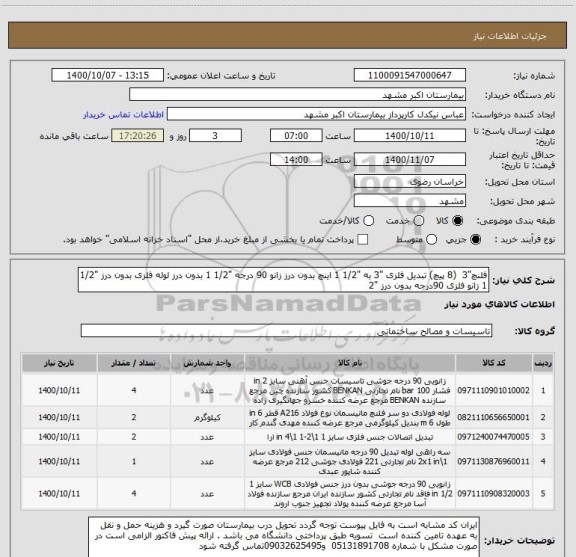Select item code 0971240074470005
This screenshot has height=557, width=576.
click(x=494, y=437)
